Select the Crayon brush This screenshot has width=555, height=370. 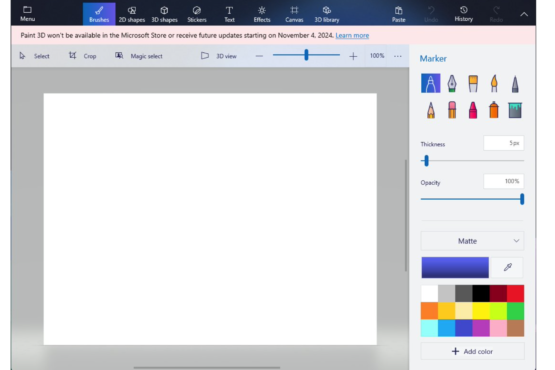pos(473,110)
